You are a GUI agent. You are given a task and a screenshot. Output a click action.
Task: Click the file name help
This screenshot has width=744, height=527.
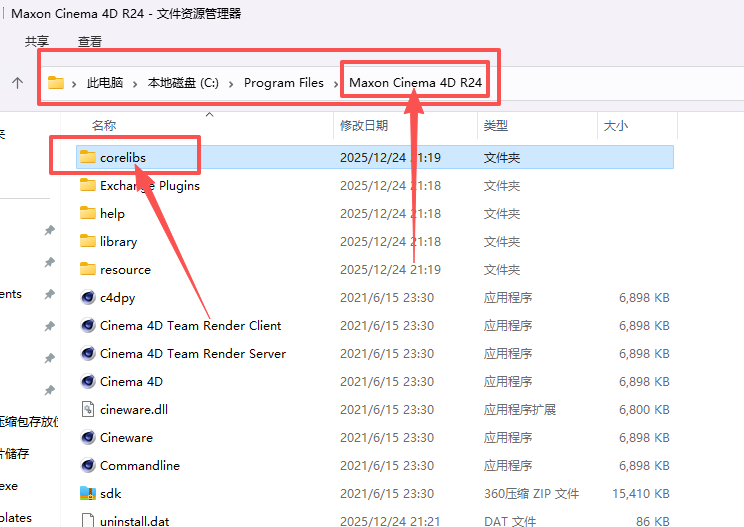(112, 213)
